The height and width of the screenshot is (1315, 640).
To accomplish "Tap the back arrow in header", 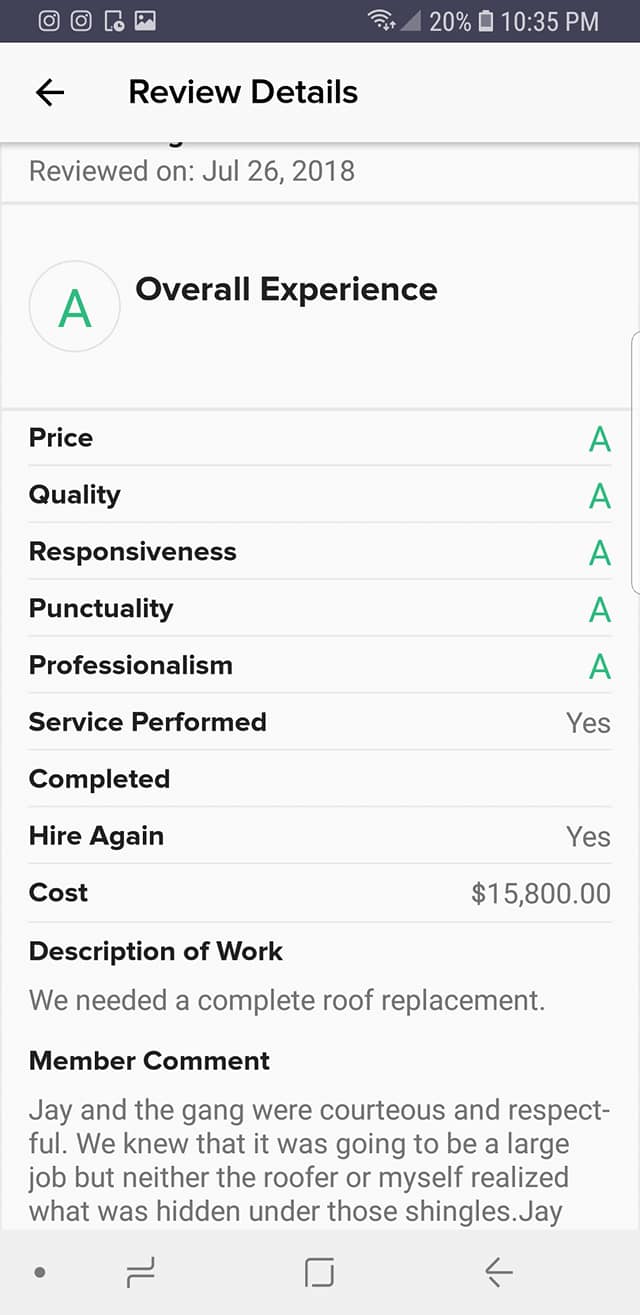I will [49, 93].
